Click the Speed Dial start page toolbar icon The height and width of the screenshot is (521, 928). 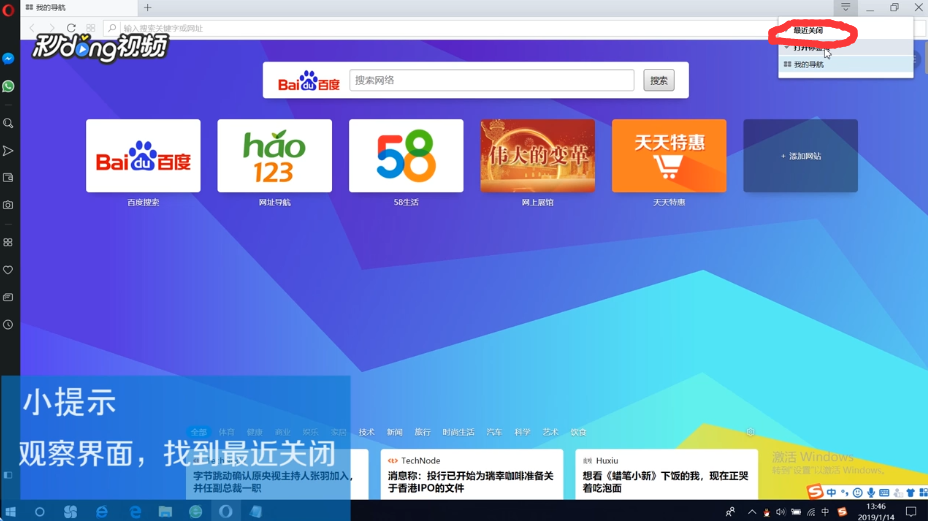coord(91,28)
